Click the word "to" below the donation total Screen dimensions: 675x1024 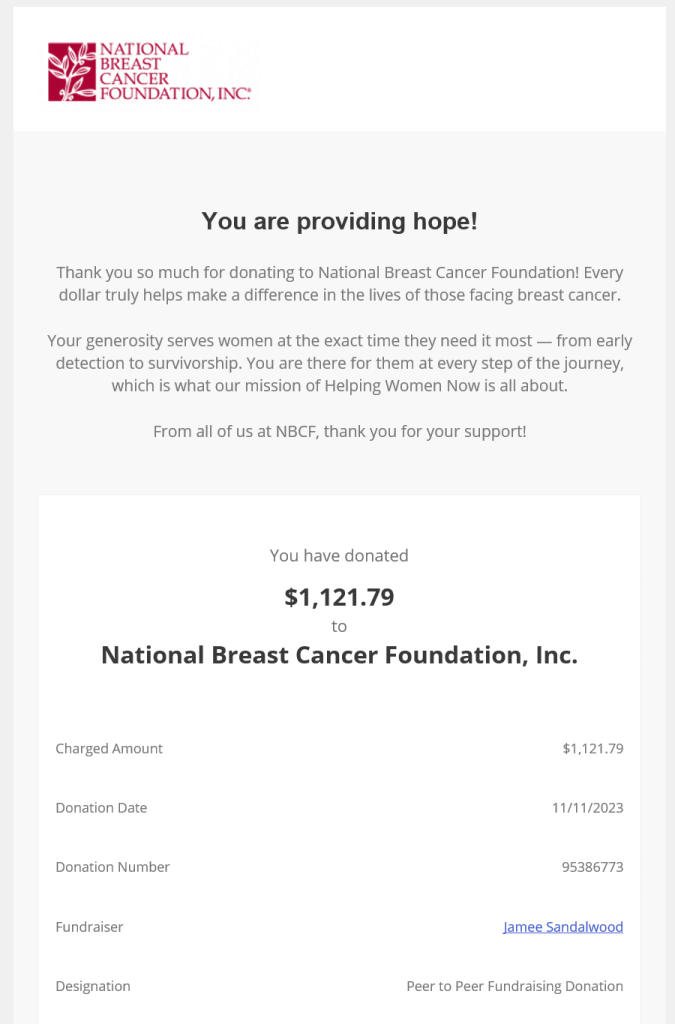[x=339, y=627]
